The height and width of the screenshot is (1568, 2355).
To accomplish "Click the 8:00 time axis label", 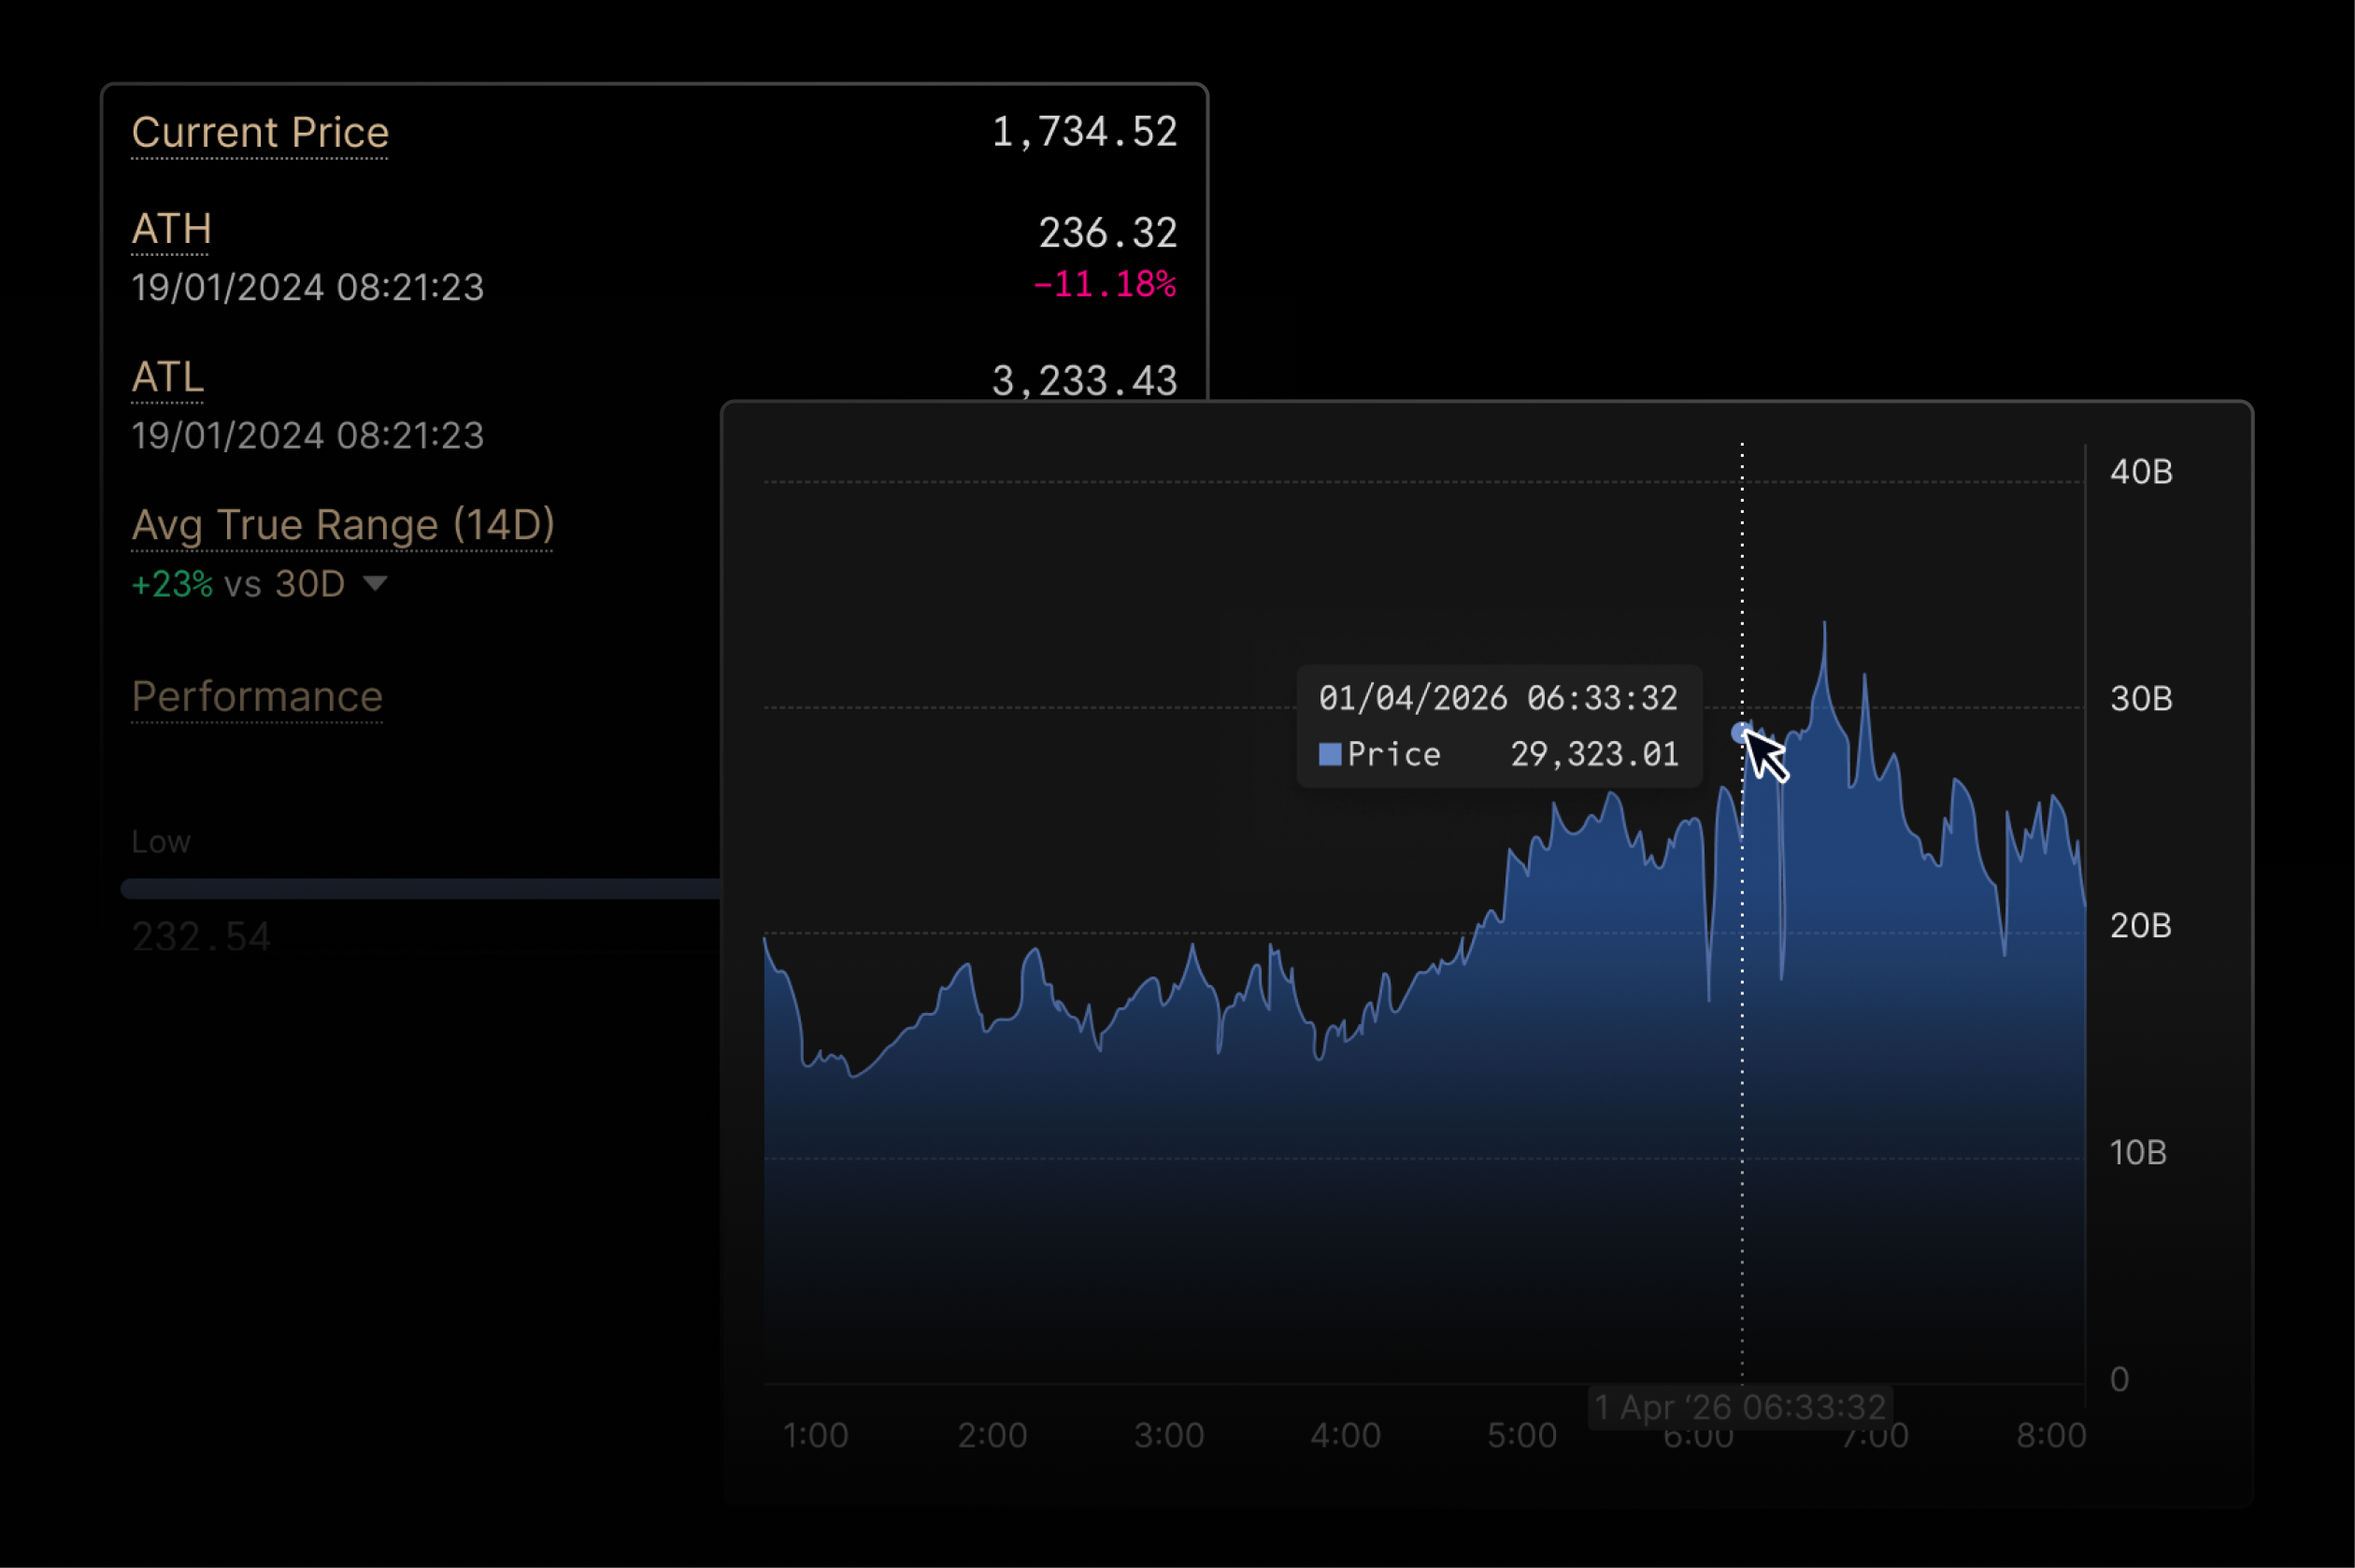I will (2051, 1436).
